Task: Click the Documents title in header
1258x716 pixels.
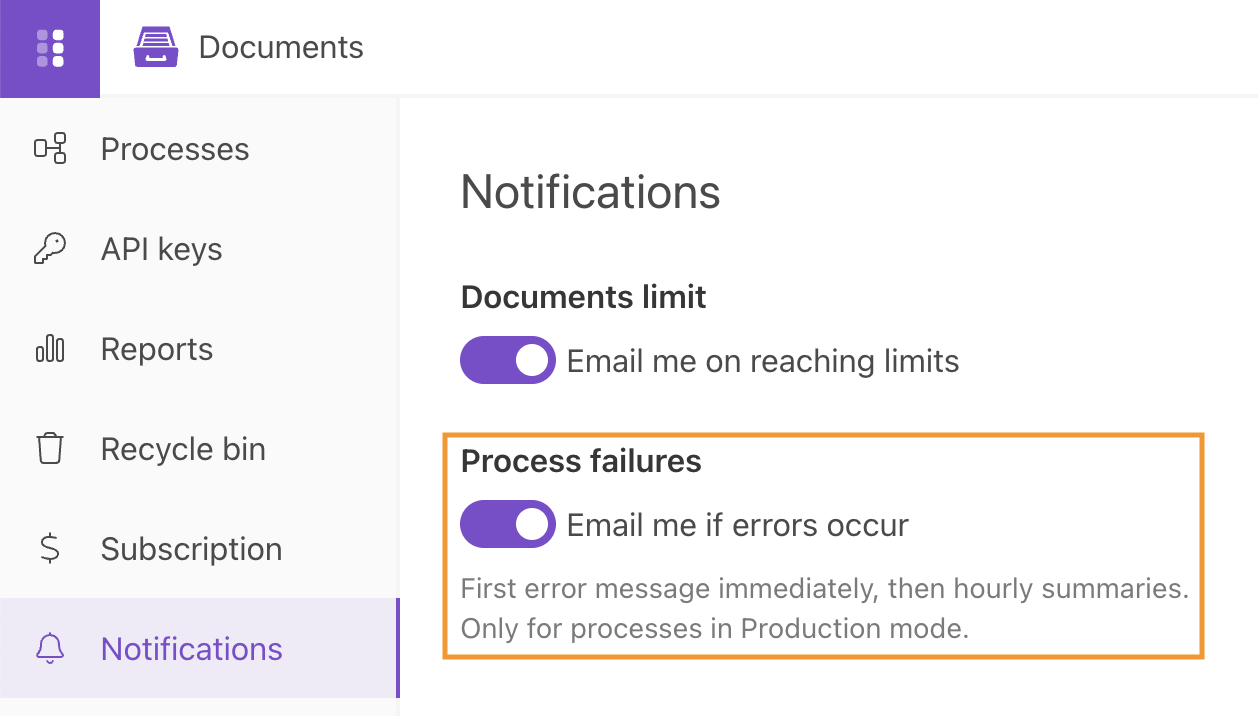Action: point(281,46)
